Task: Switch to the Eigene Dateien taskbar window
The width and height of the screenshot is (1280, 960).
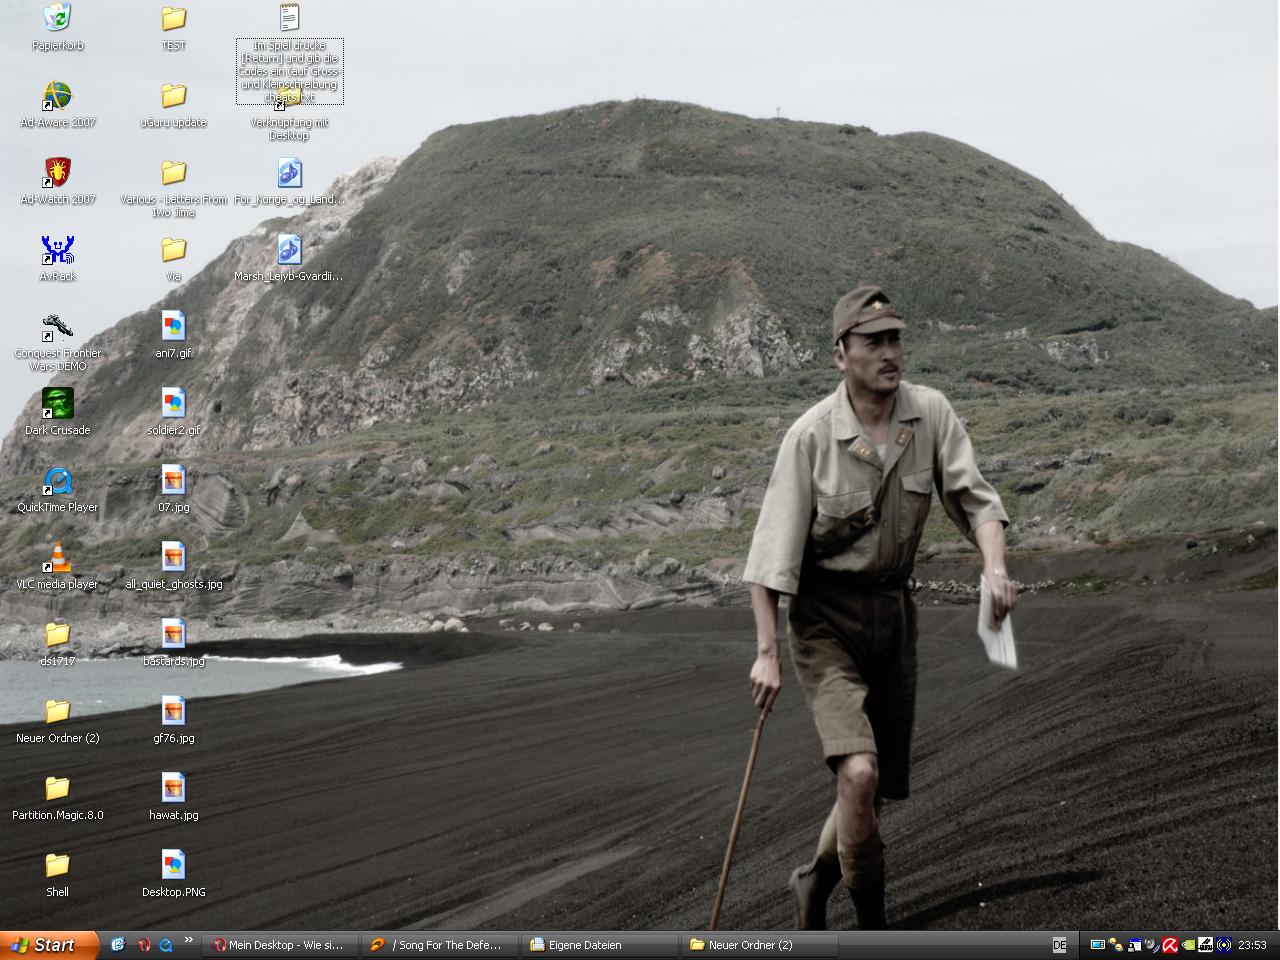Action: pos(601,945)
